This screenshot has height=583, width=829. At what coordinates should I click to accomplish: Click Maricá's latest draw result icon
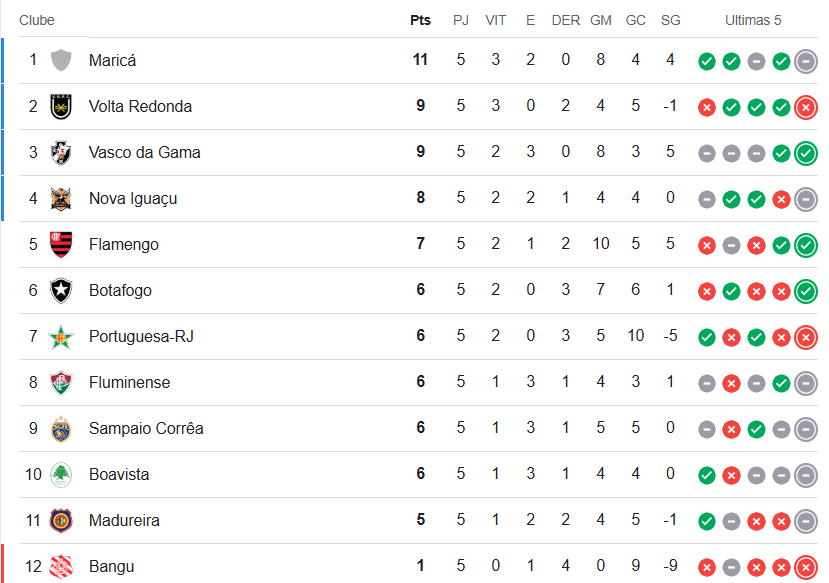tap(806, 61)
